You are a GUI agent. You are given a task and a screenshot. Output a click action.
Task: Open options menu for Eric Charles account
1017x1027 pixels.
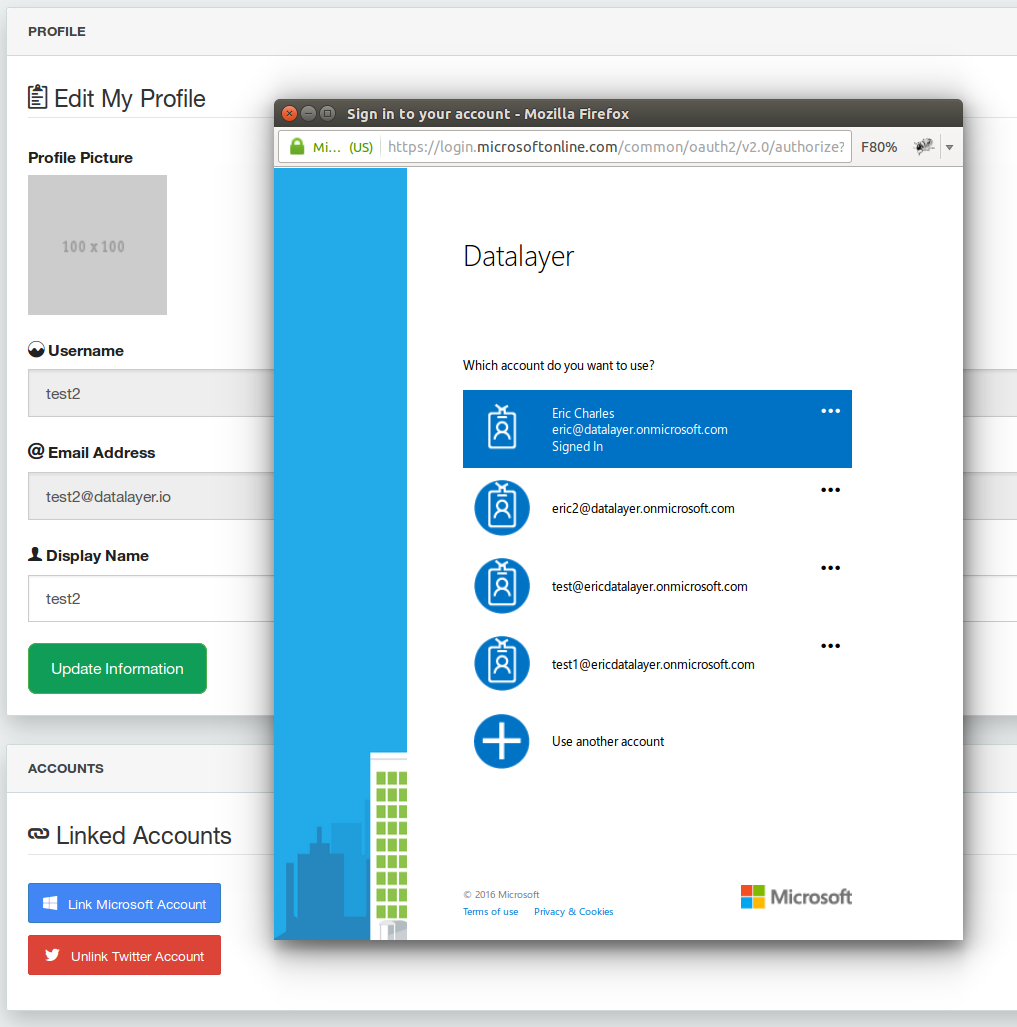[x=830, y=411]
